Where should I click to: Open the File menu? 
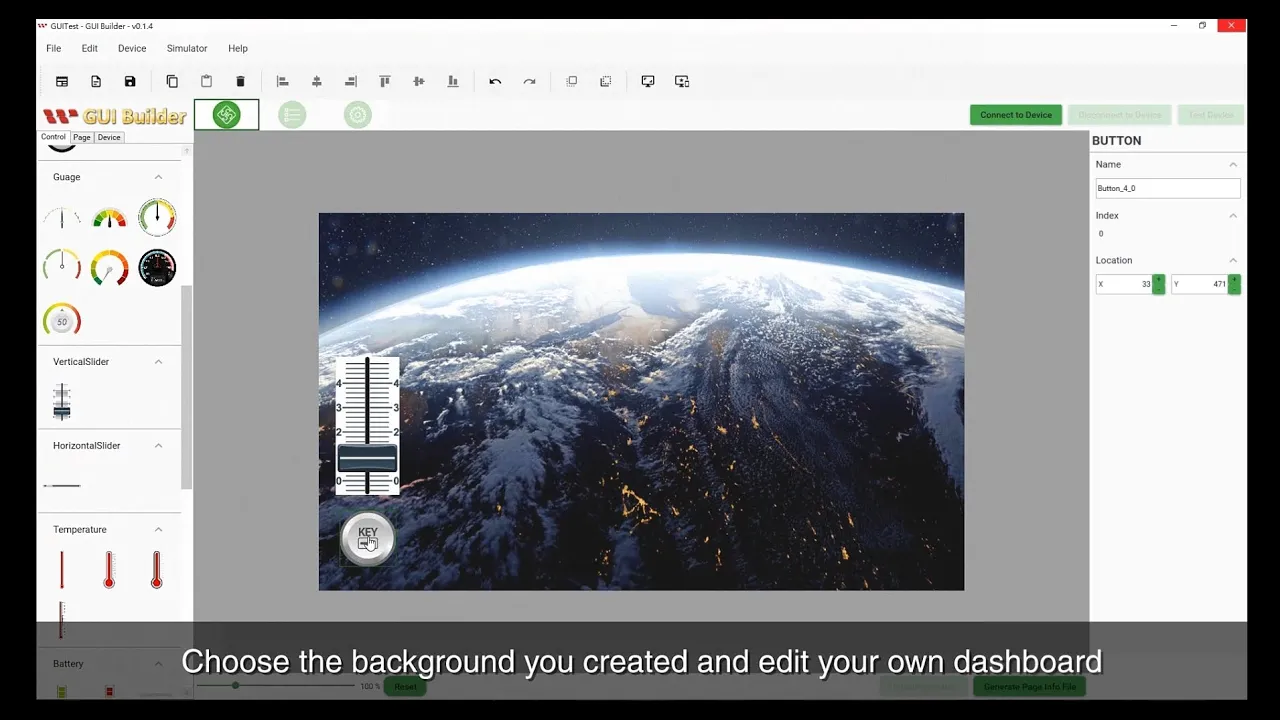54,48
